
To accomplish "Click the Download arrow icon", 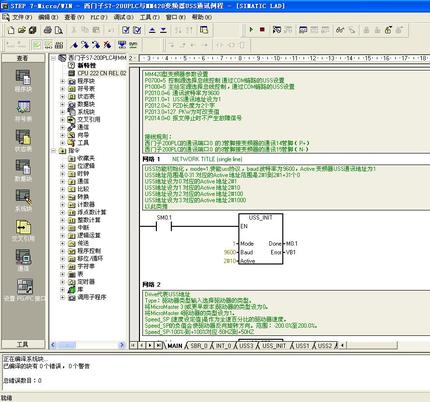I will pyautogui.click(x=163, y=30).
